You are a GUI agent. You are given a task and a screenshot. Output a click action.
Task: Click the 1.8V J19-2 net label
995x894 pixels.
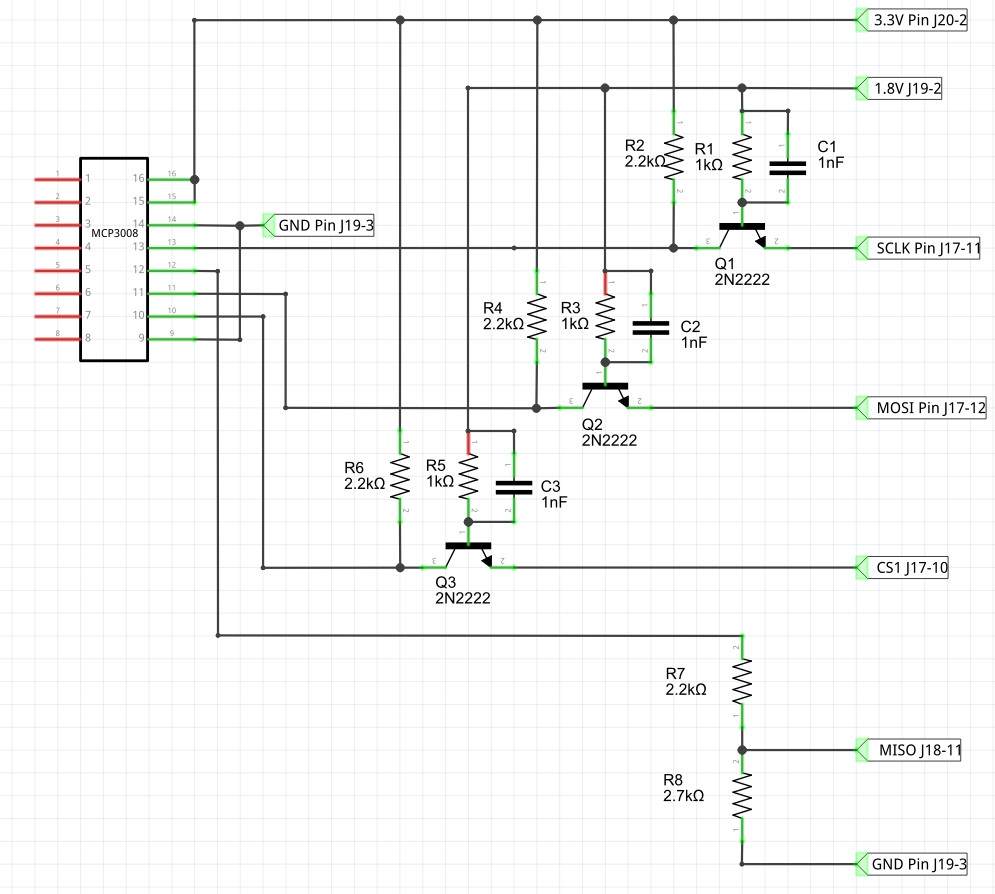click(x=899, y=88)
